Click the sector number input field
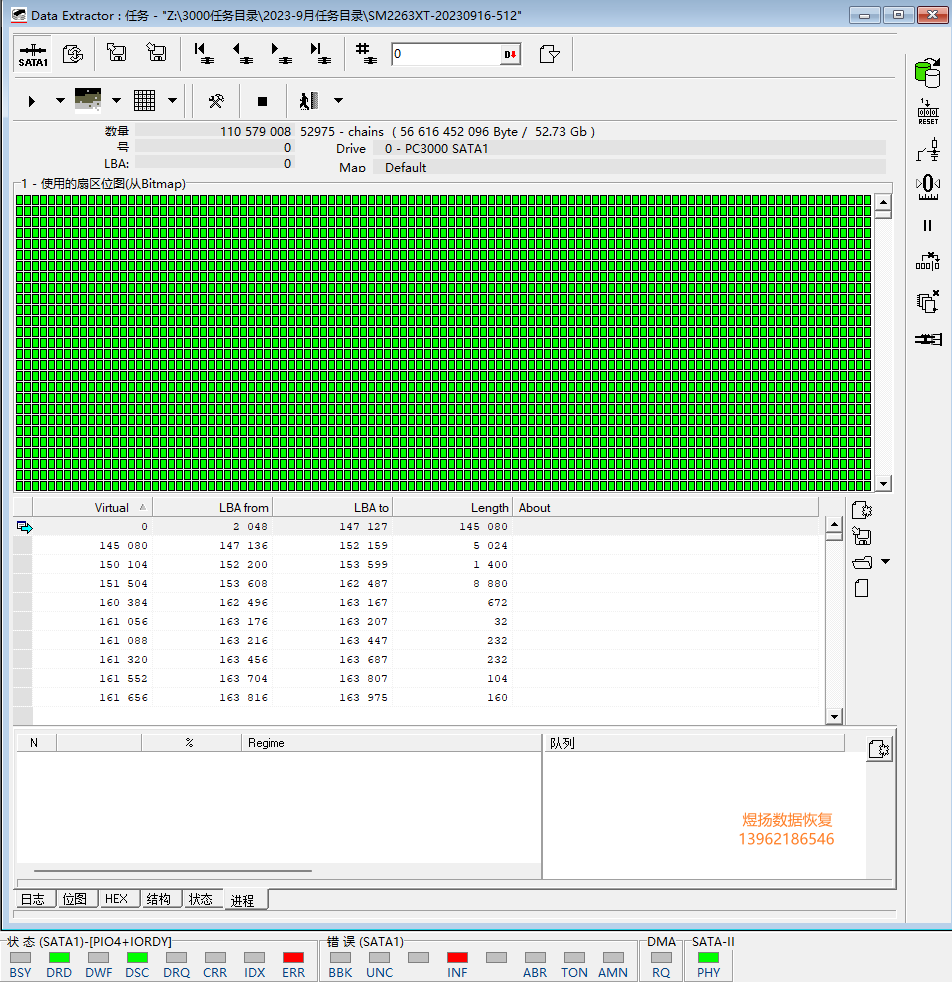The image size is (952, 982). coord(447,54)
